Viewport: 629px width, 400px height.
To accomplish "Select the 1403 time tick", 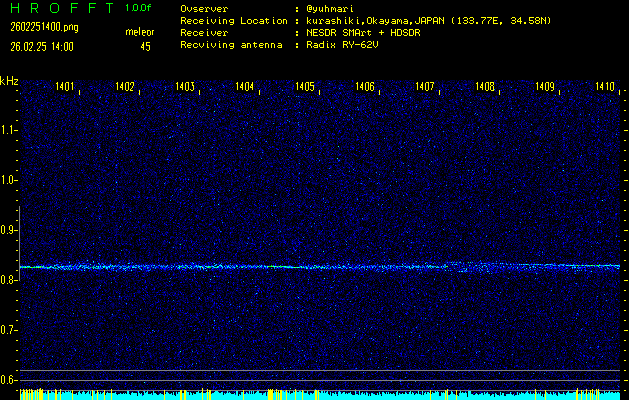I will pyautogui.click(x=185, y=88).
